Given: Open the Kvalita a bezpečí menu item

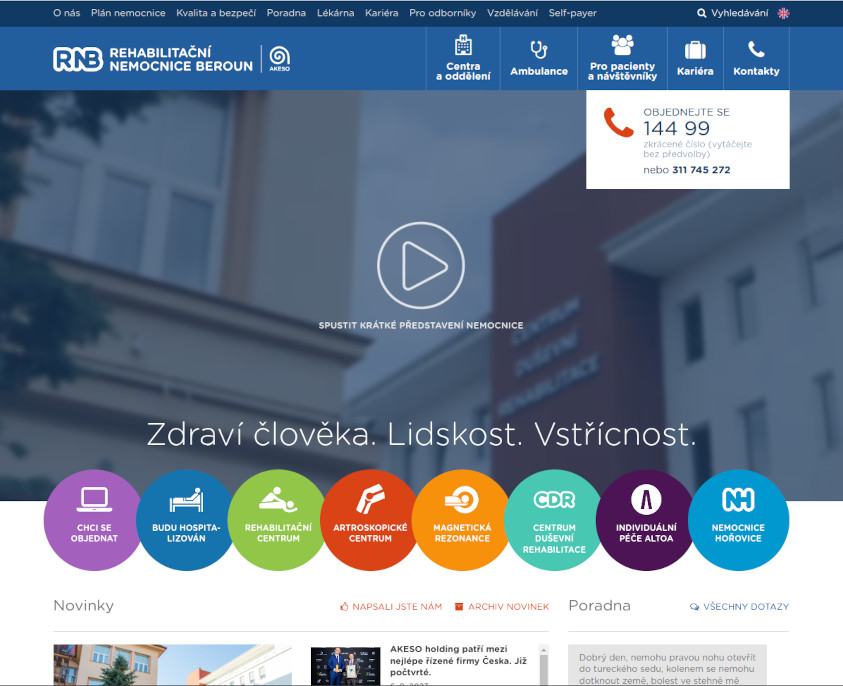Looking at the screenshot, I should (216, 13).
